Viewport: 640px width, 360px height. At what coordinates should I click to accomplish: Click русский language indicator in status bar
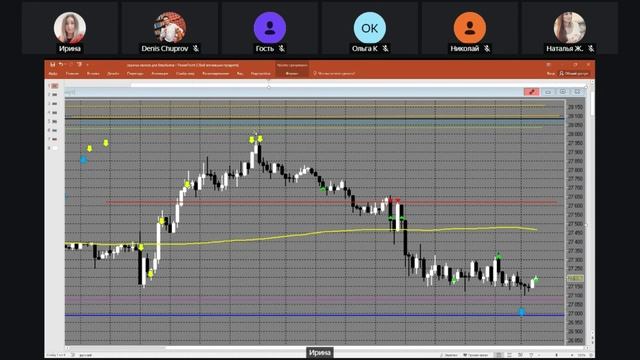[85, 355]
